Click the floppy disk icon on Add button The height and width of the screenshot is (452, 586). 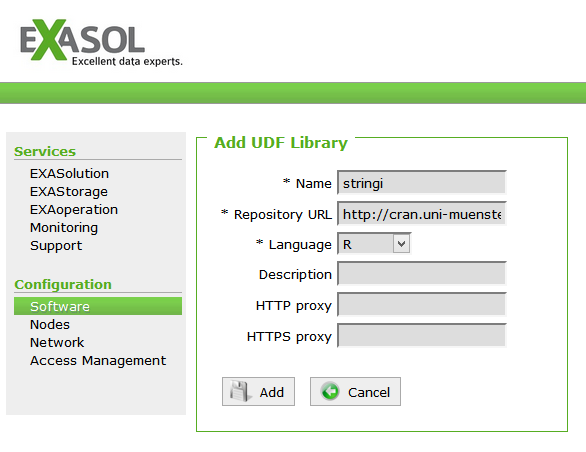coord(238,391)
